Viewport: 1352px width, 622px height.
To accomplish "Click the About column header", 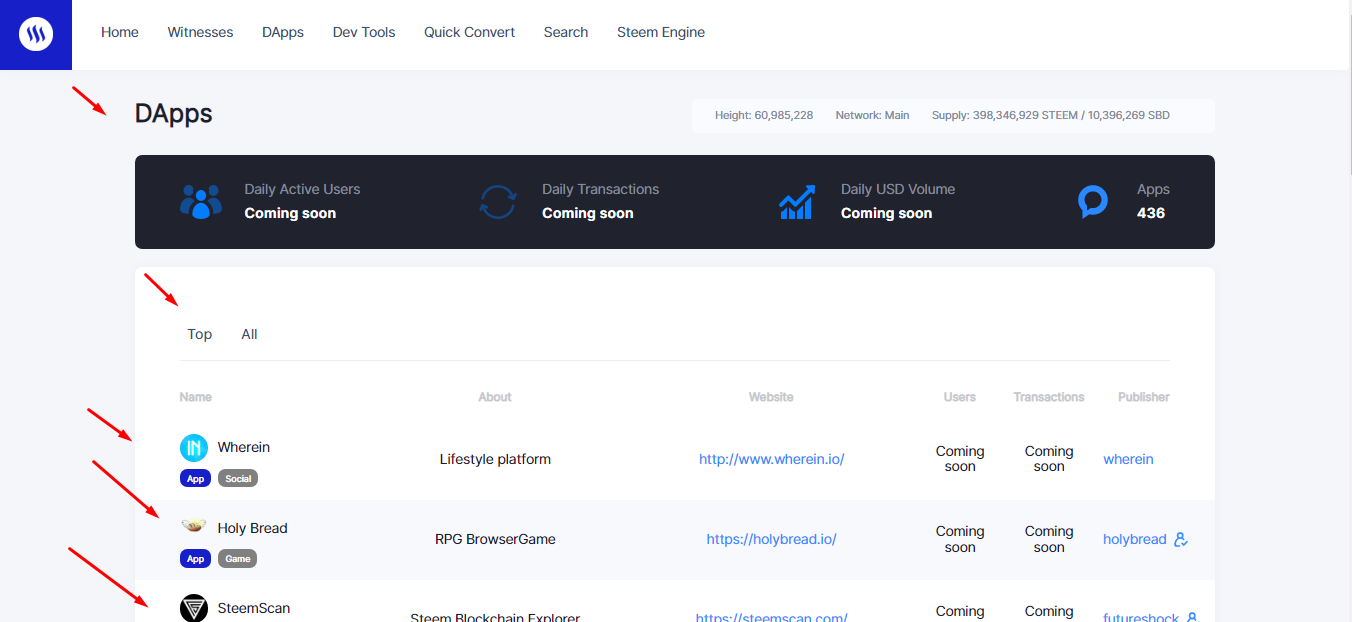I will pyautogui.click(x=495, y=397).
